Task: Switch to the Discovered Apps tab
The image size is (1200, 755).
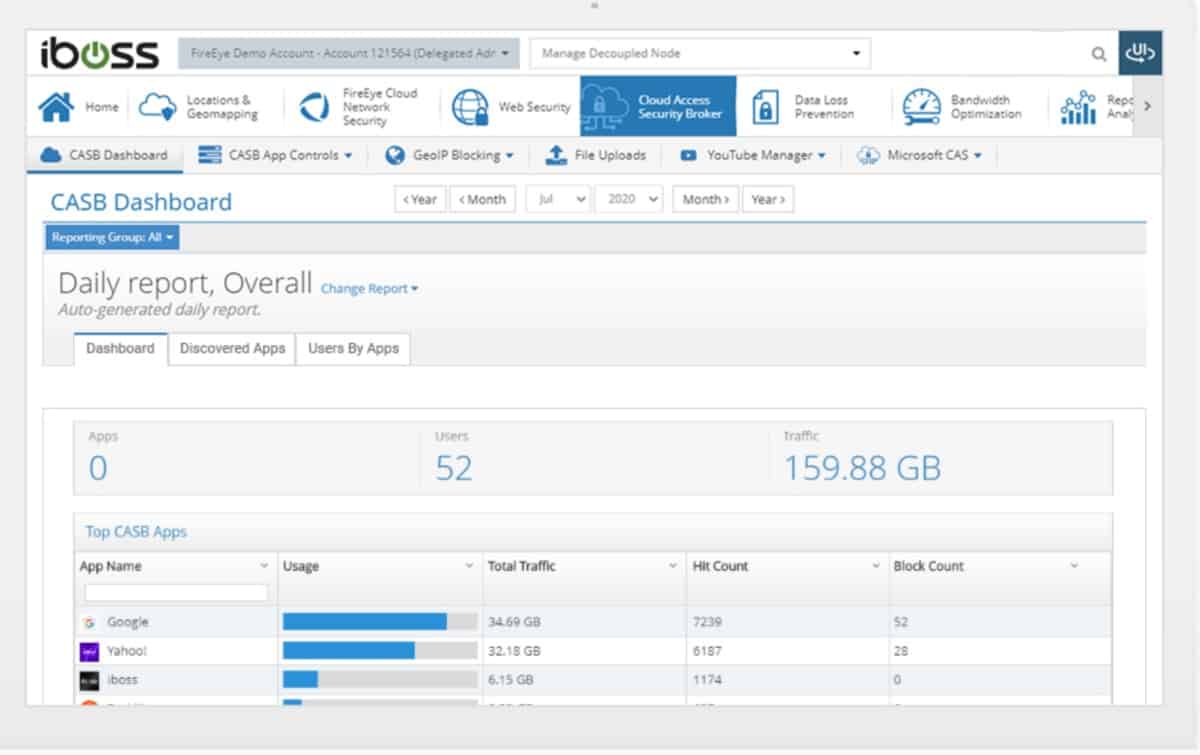Action: [x=232, y=349]
